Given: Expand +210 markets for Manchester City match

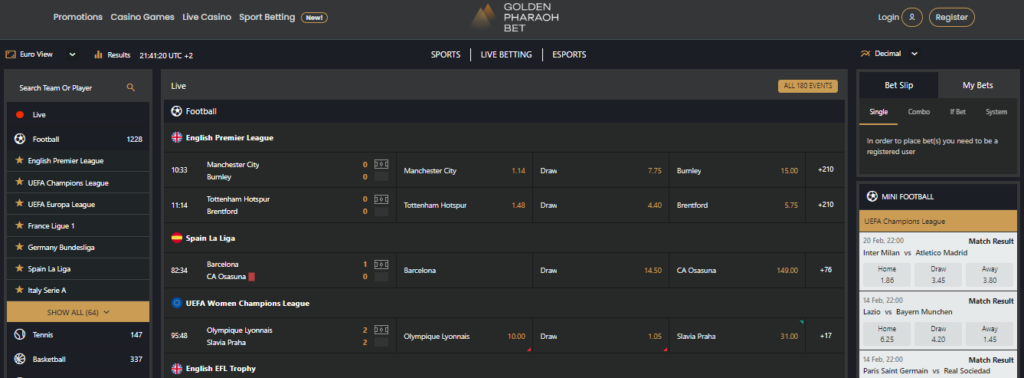Looking at the screenshot, I should click(x=825, y=170).
